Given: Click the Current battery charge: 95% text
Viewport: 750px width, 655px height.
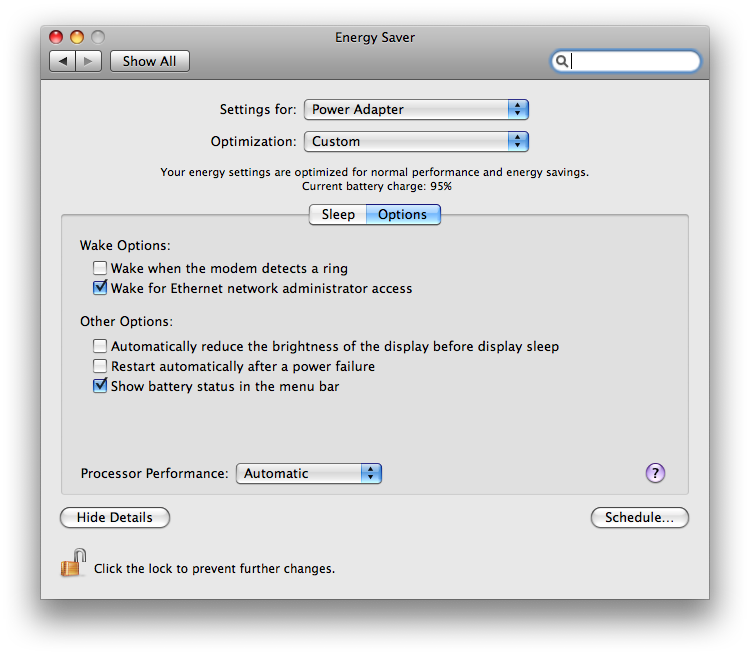Looking at the screenshot, I should click(x=376, y=186).
